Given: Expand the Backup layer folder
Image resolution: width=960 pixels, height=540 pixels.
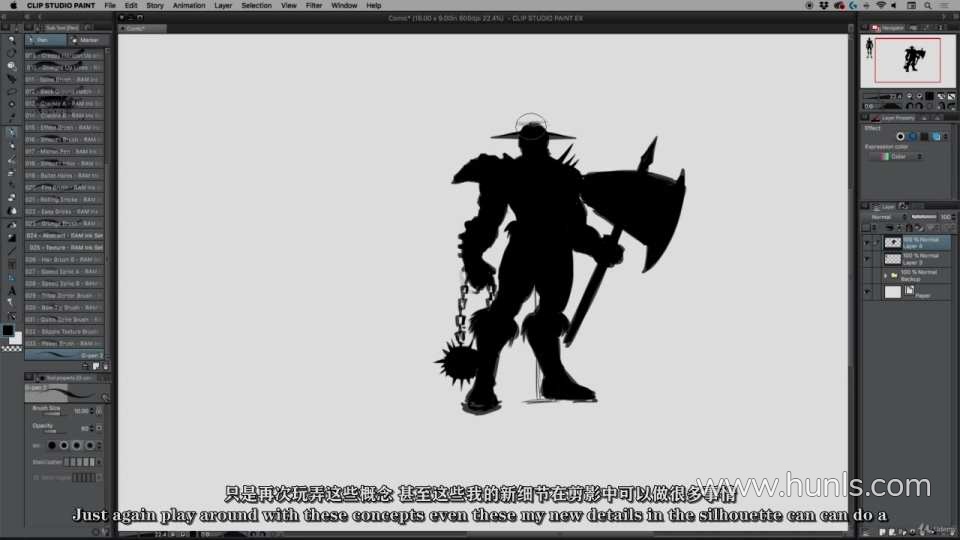Looking at the screenshot, I should (885, 276).
